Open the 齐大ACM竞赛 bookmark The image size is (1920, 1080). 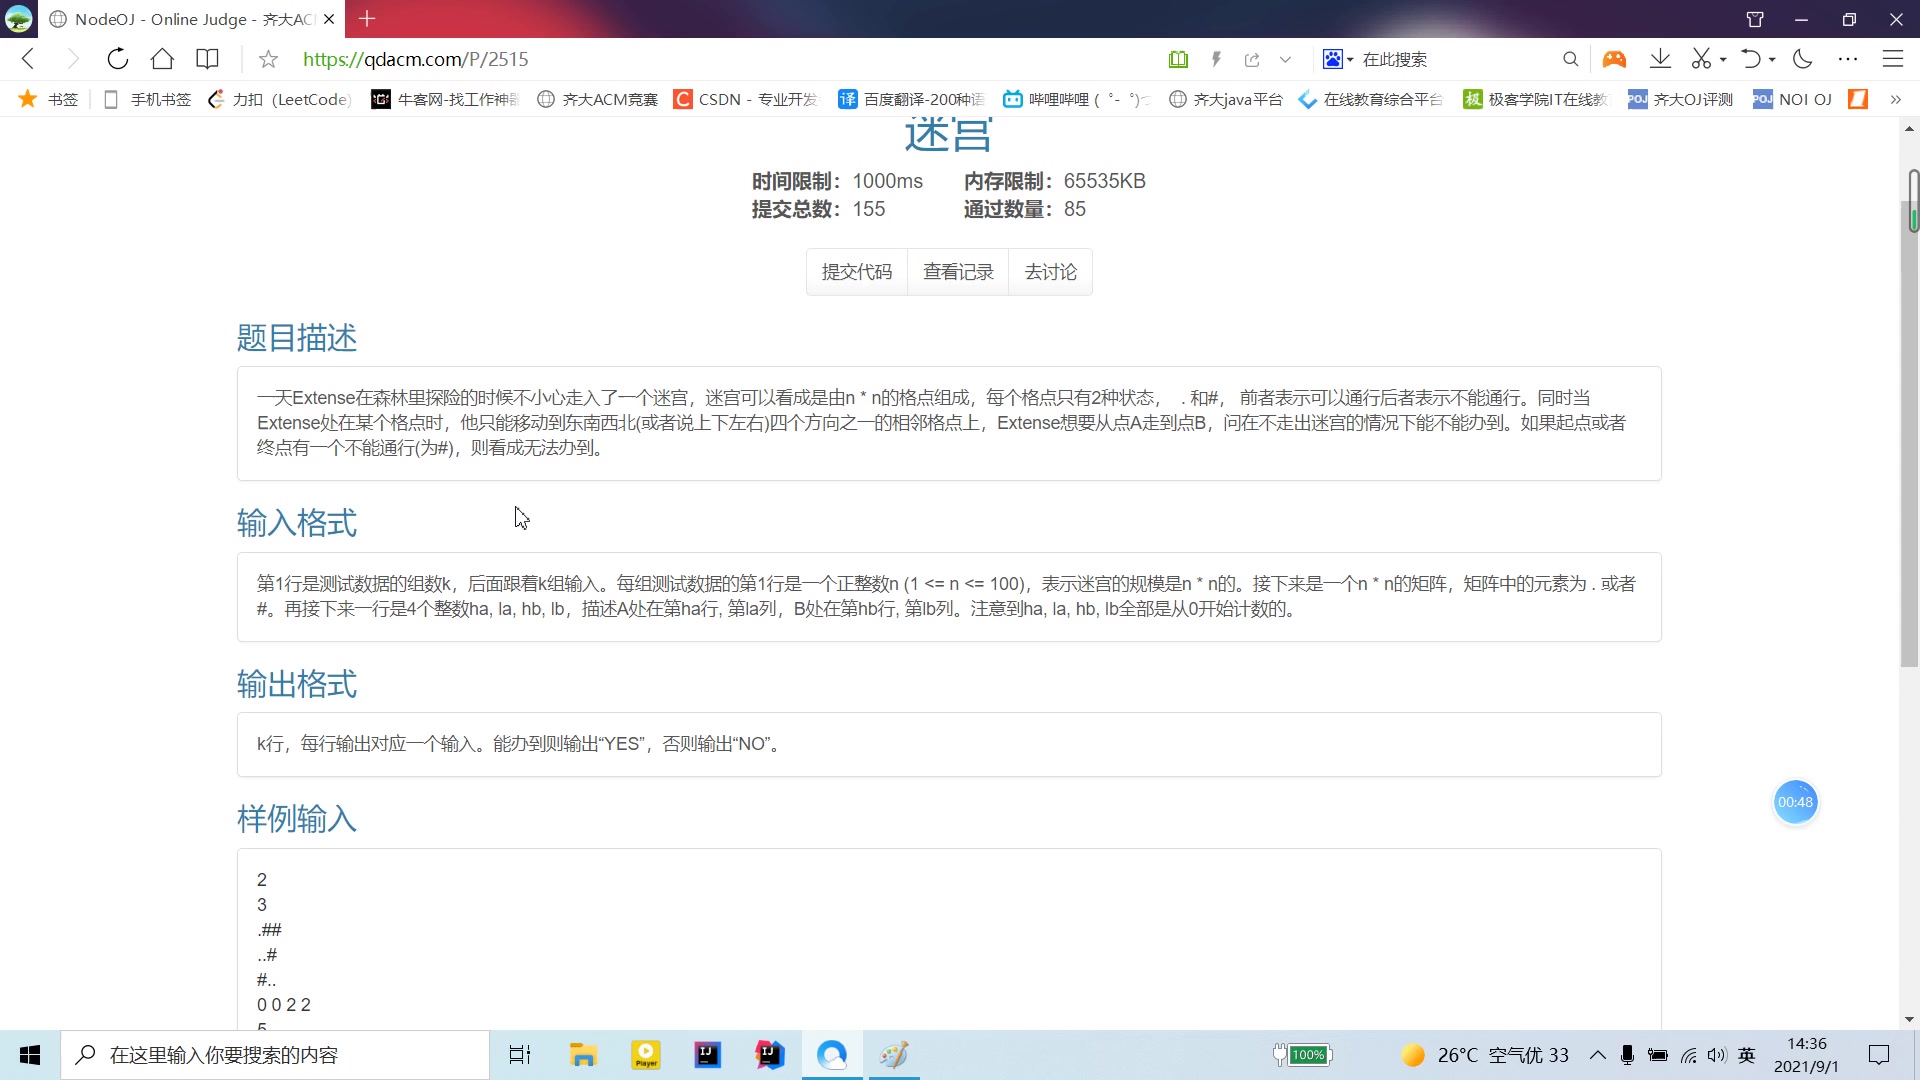(597, 99)
